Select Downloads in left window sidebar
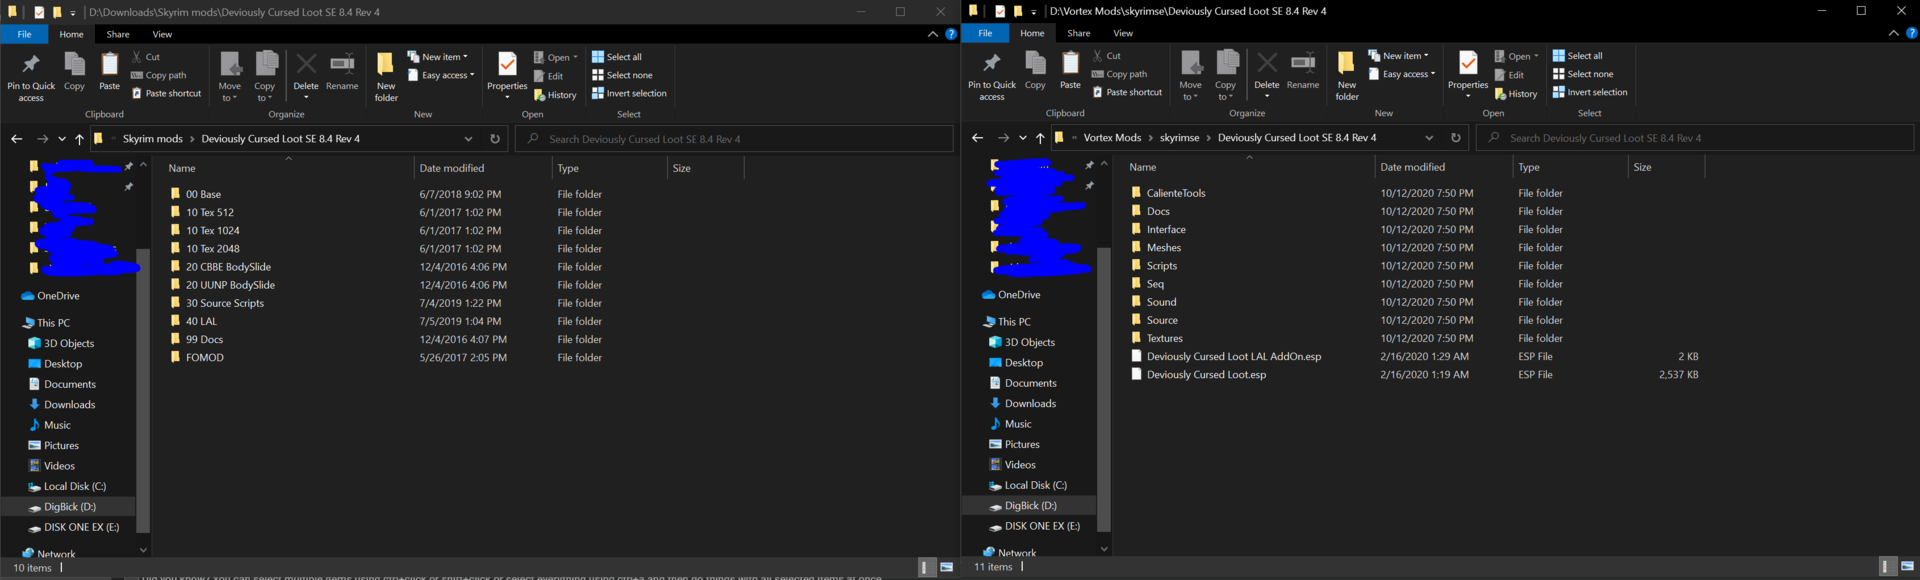This screenshot has height=580, width=1920. pyautogui.click(x=69, y=405)
